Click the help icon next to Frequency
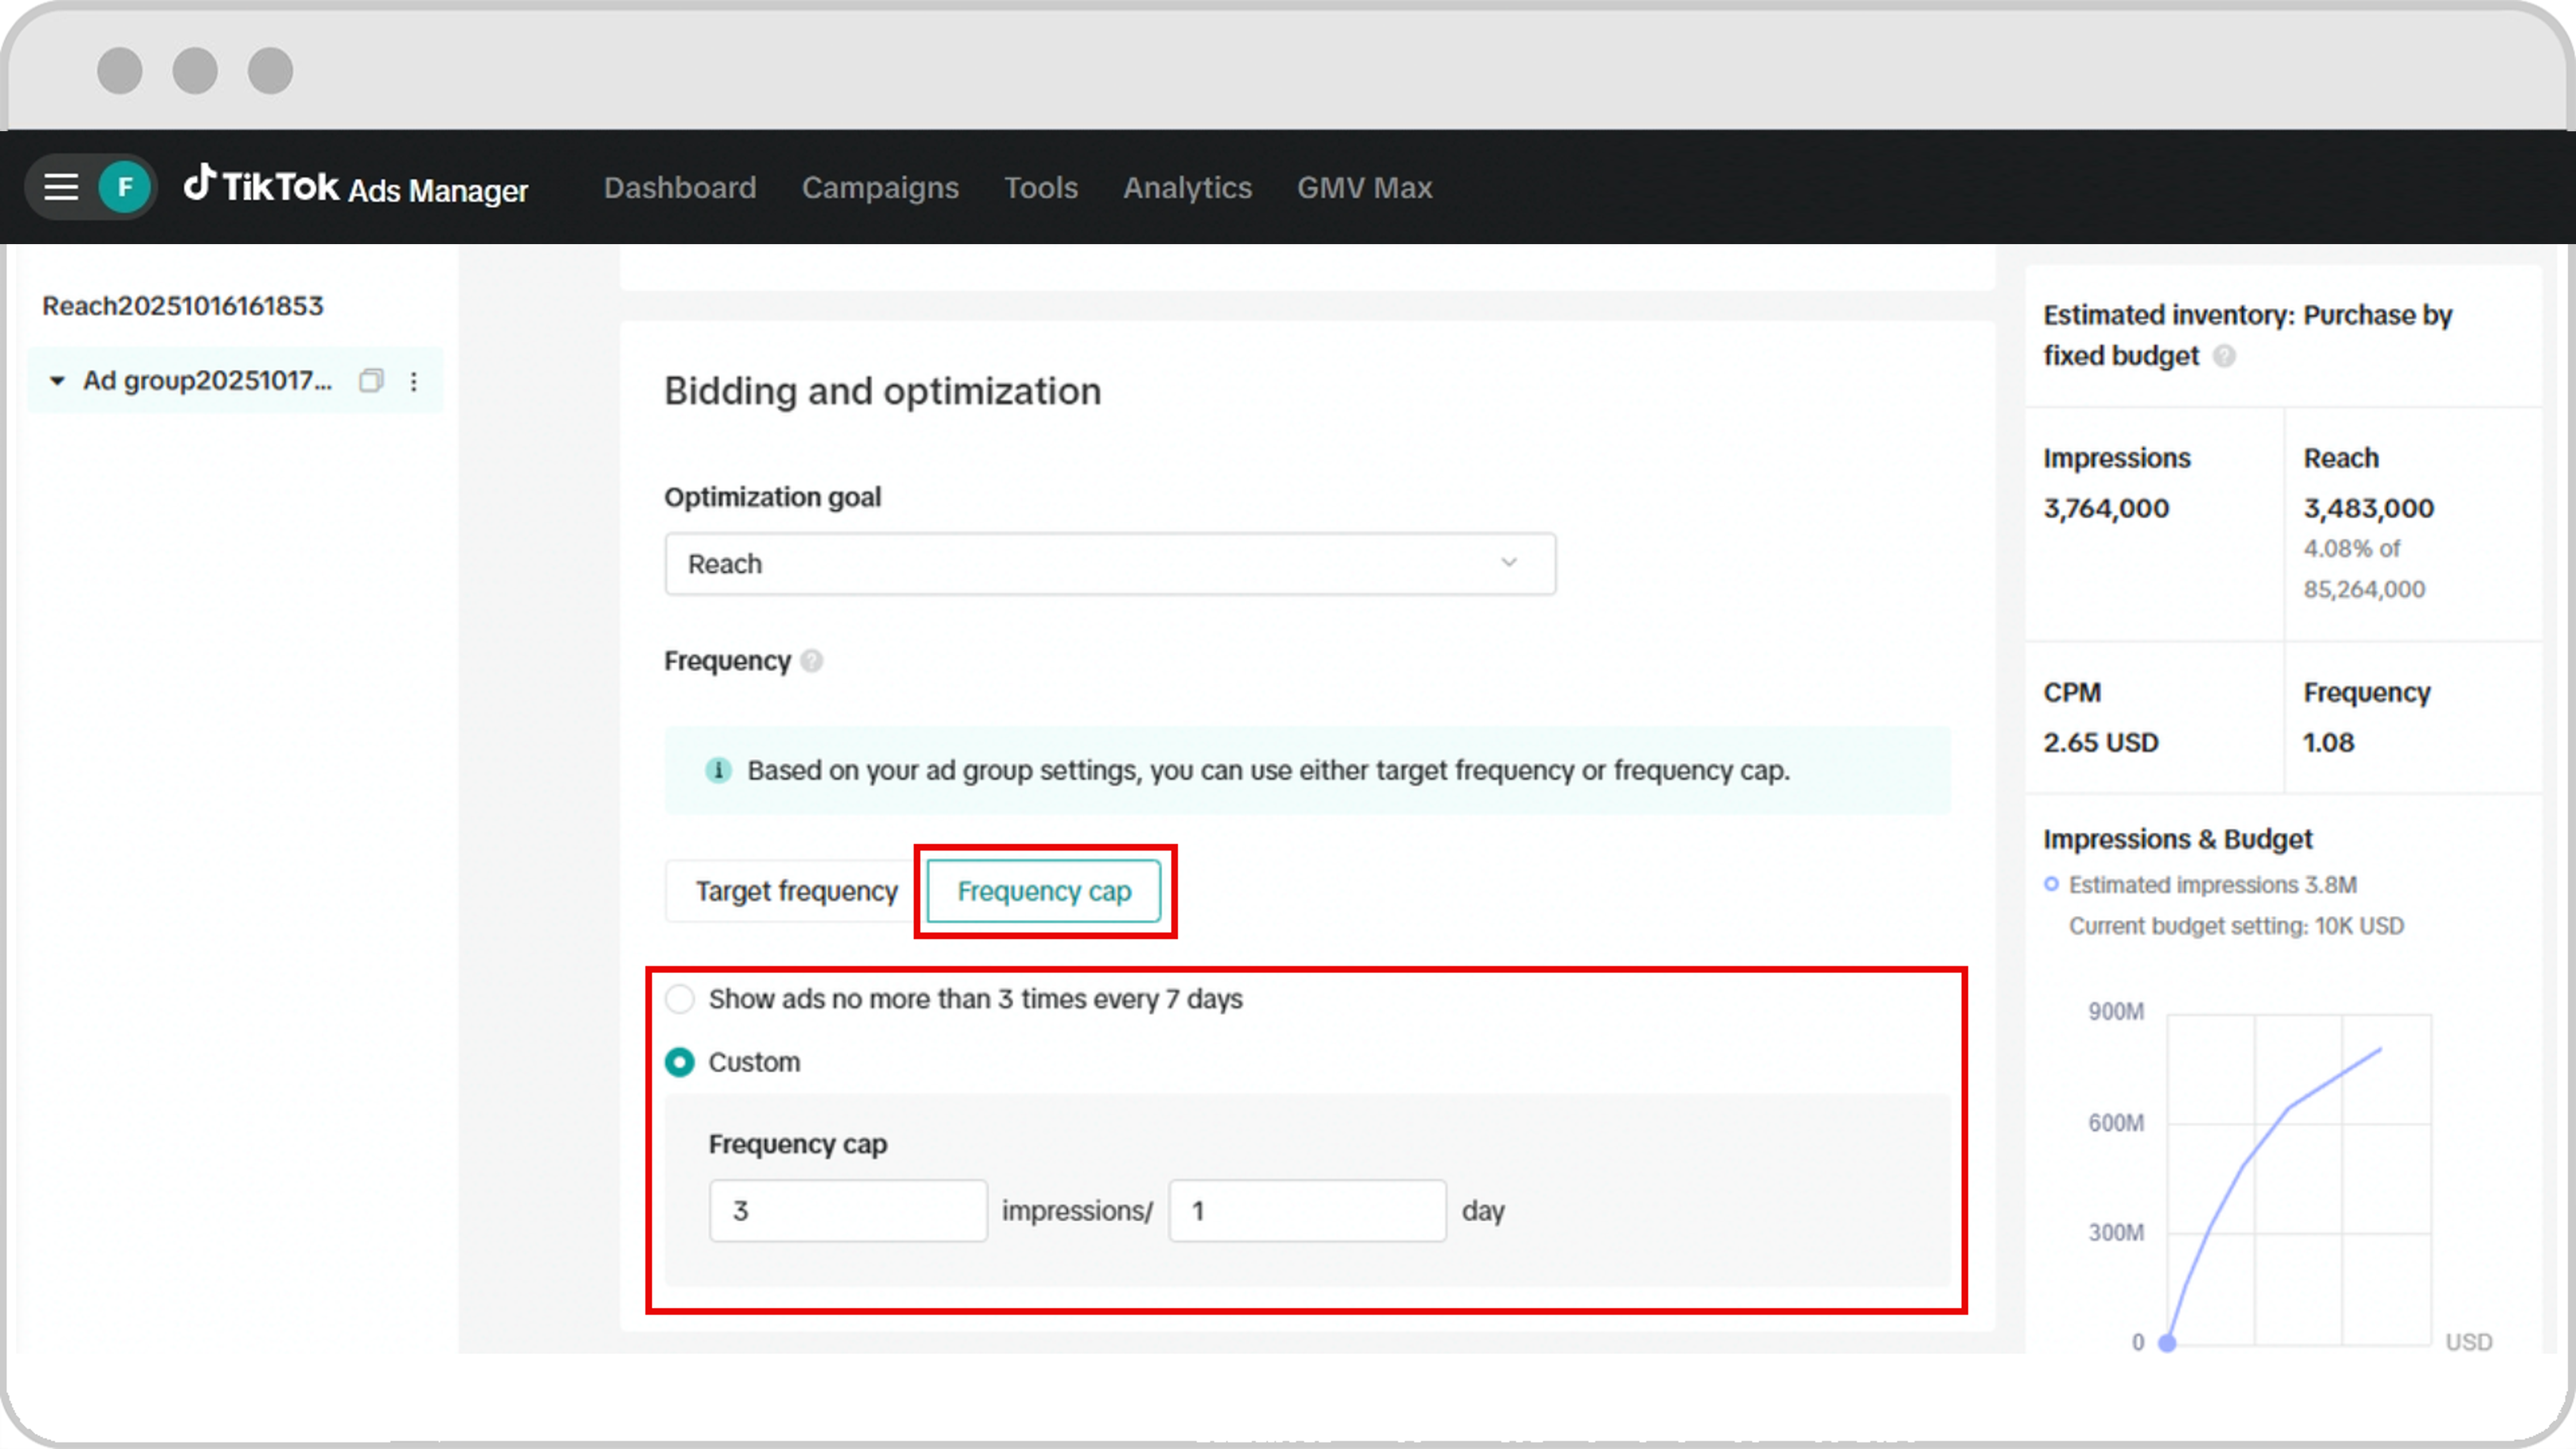 coord(812,661)
